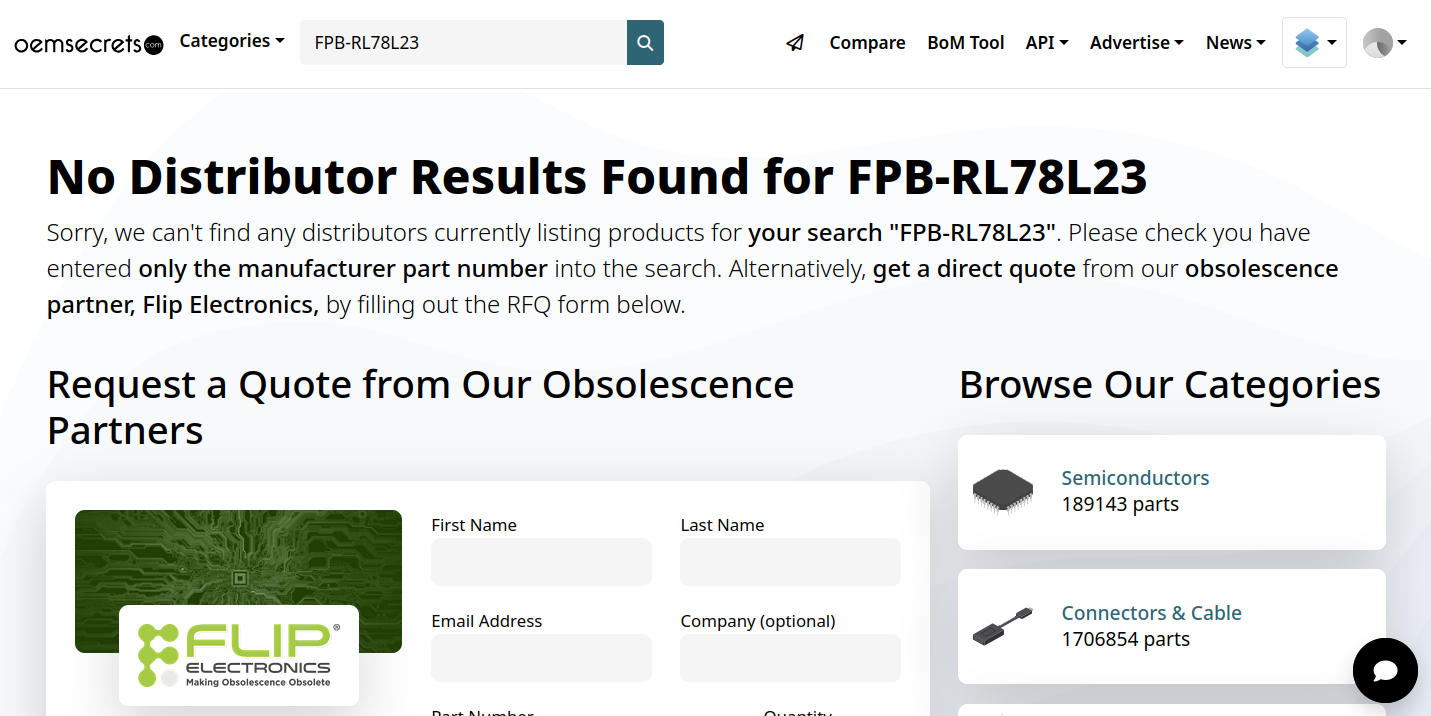Image resolution: width=1431 pixels, height=716 pixels.
Task: Open the blue layers icon dropdown
Action: (x=1314, y=43)
